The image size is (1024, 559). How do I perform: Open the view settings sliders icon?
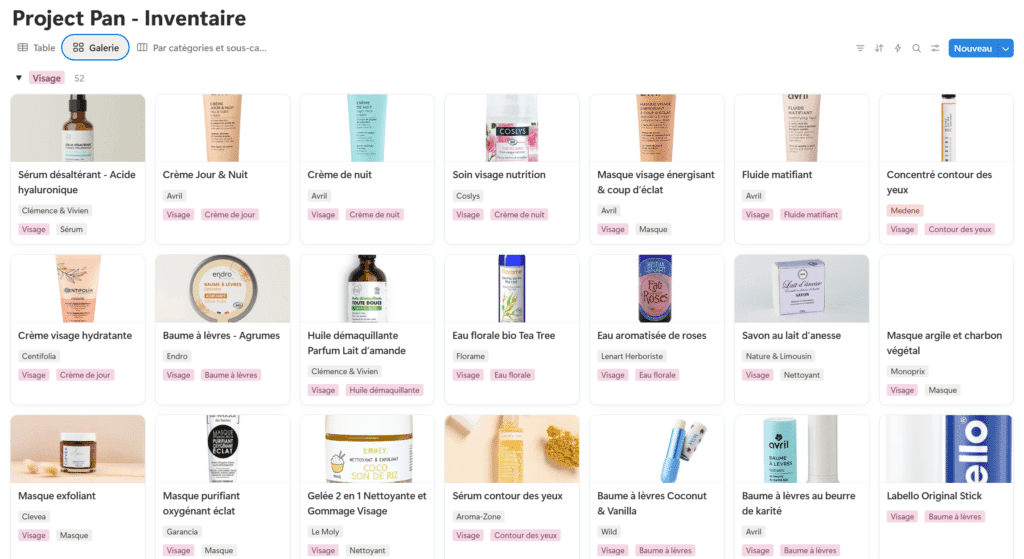pos(935,48)
